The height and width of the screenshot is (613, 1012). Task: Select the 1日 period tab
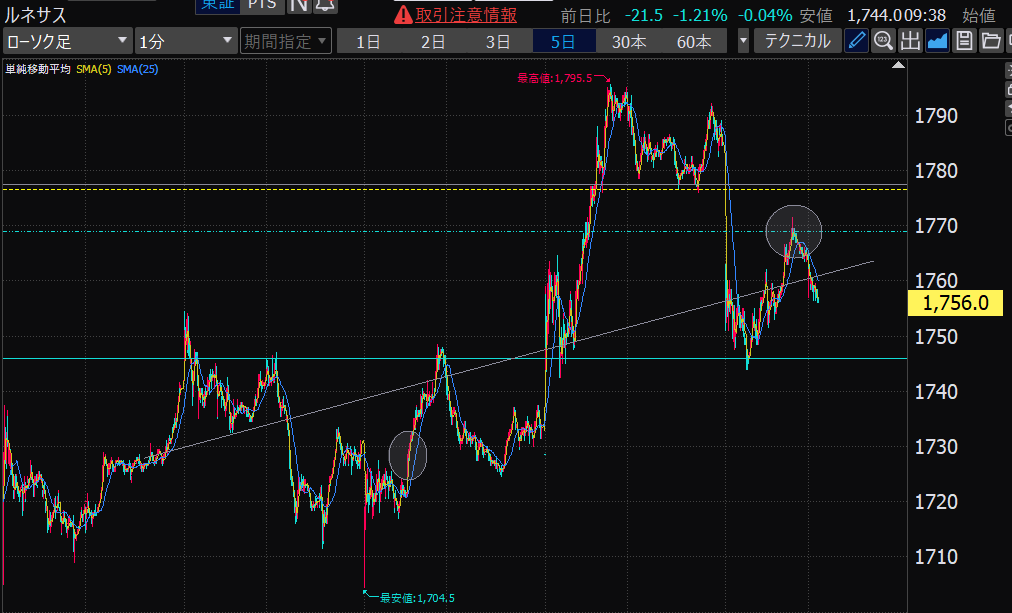(x=368, y=41)
